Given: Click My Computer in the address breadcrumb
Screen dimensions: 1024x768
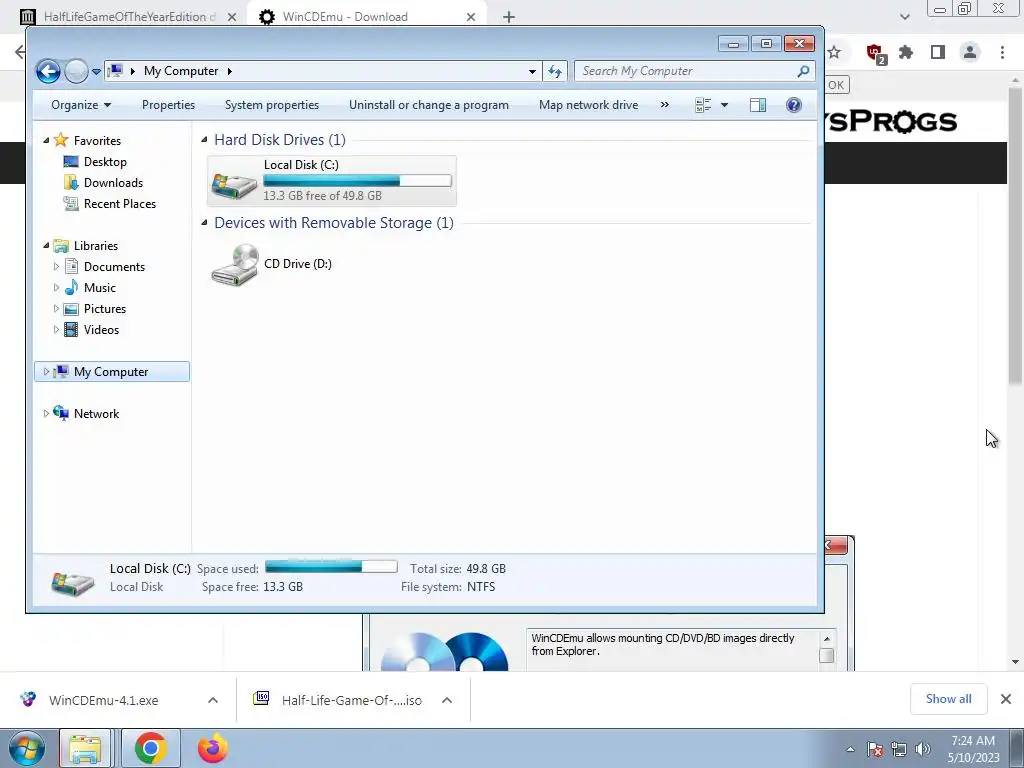Looking at the screenshot, I should pyautogui.click(x=181, y=71).
